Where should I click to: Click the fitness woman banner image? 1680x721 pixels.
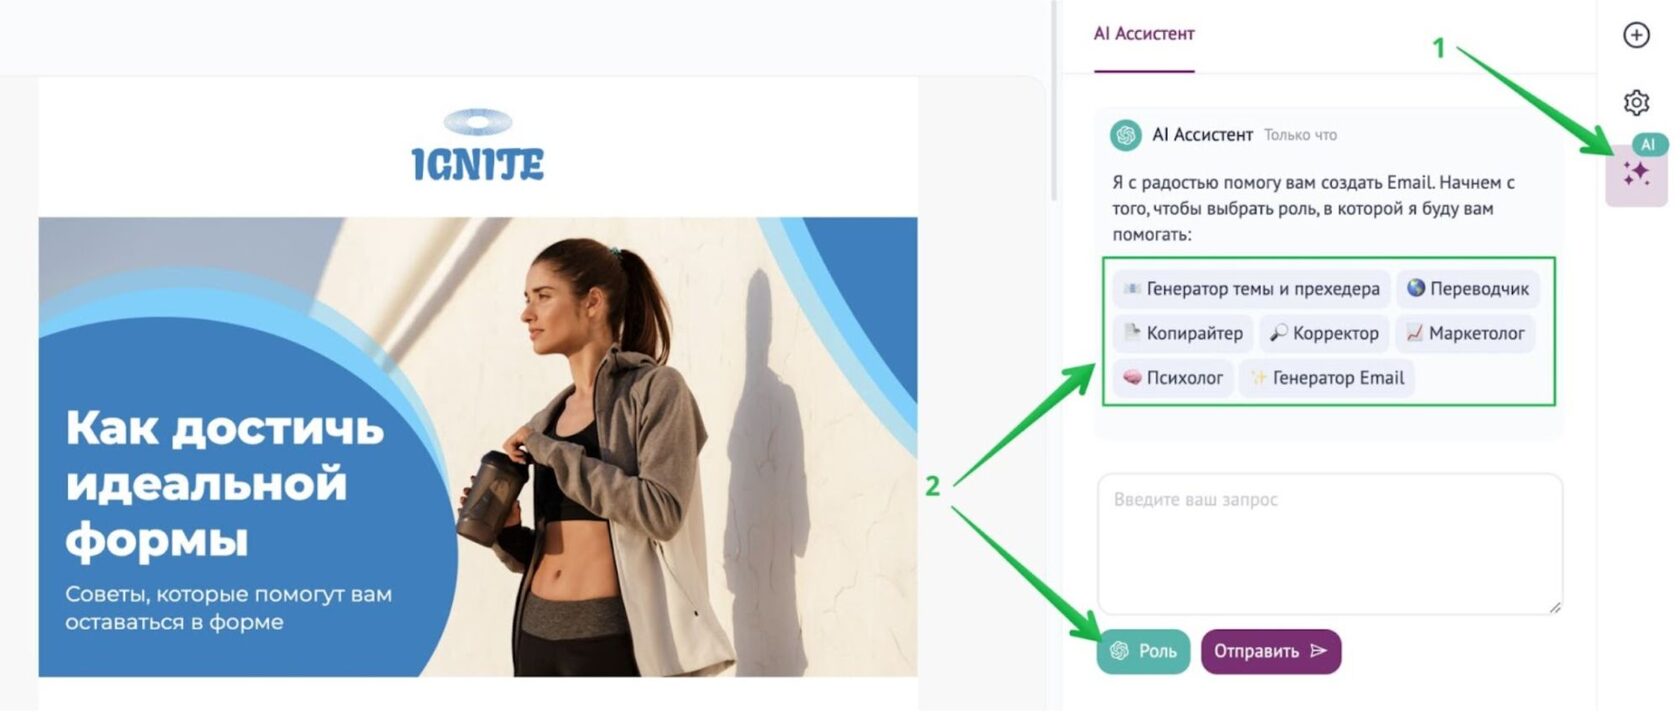coord(478,447)
